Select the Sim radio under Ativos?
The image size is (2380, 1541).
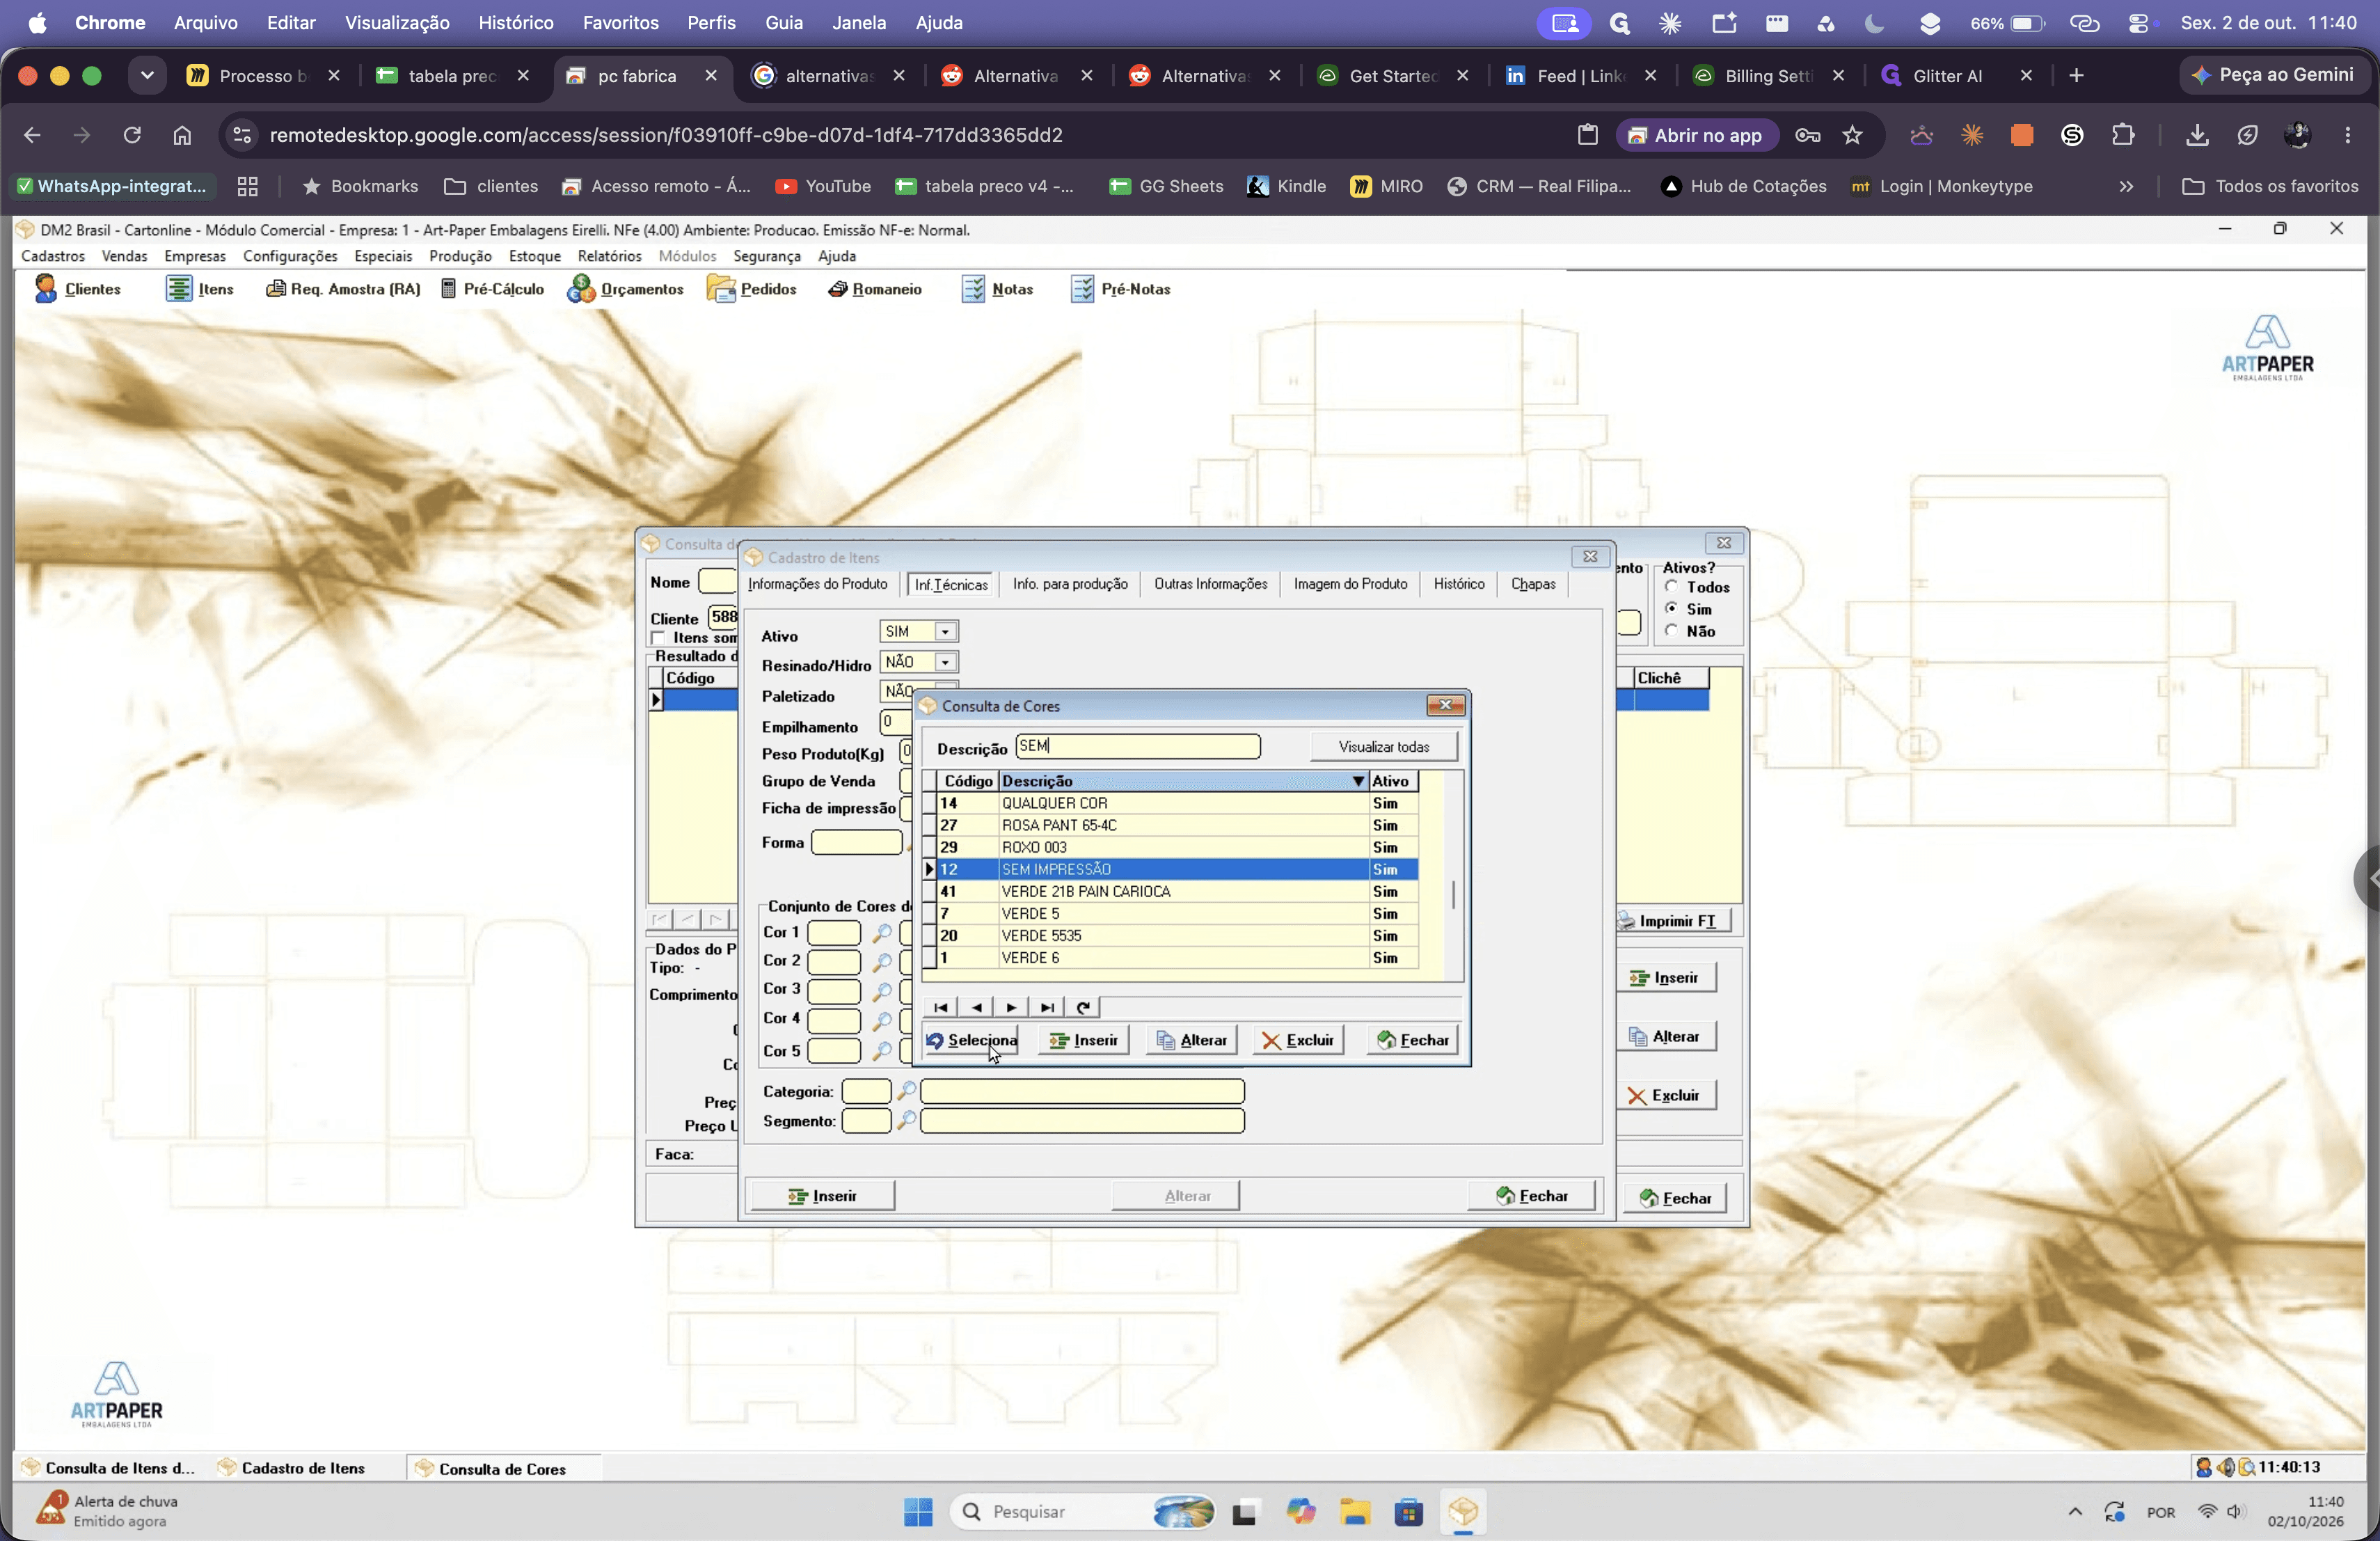coord(1671,609)
